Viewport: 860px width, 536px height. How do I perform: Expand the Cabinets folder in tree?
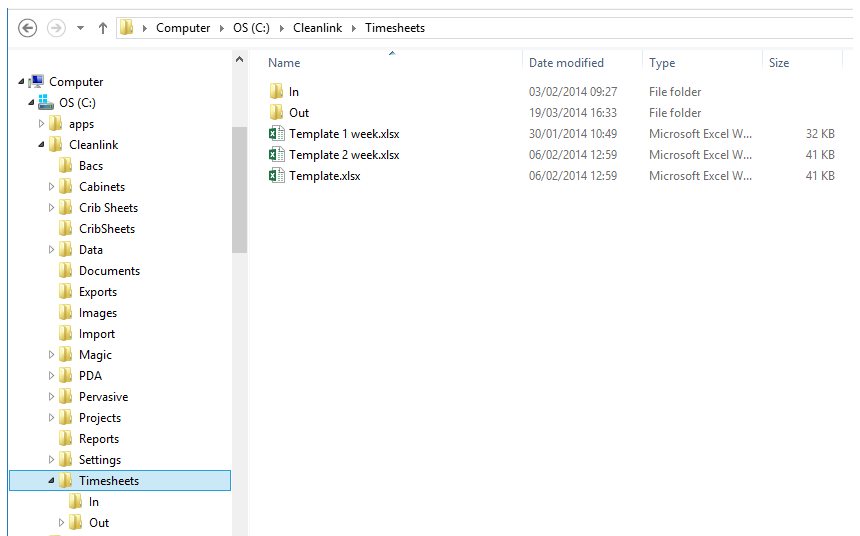52,187
